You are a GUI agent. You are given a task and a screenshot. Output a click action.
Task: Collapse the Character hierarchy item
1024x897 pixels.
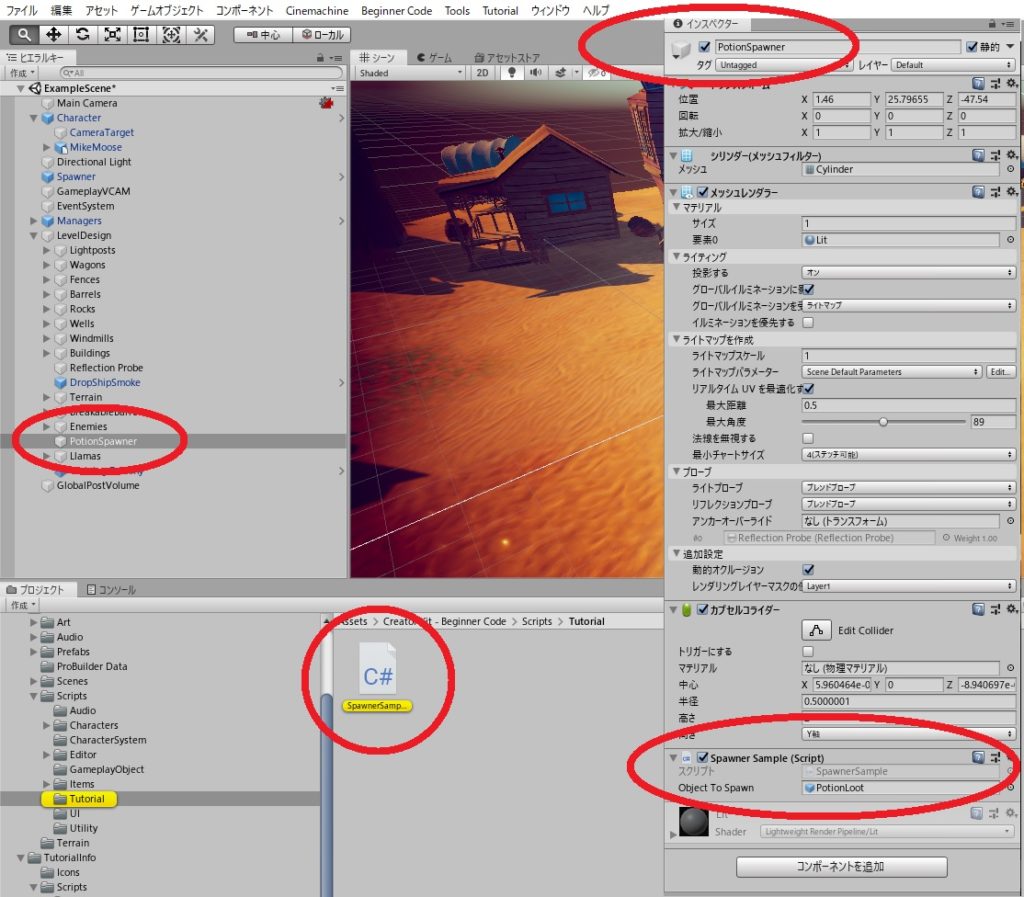33,118
